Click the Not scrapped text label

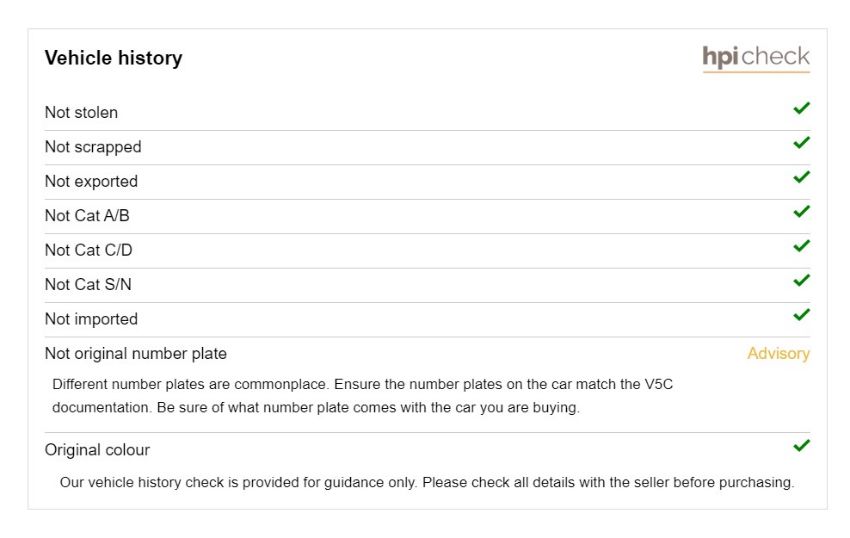click(x=93, y=147)
